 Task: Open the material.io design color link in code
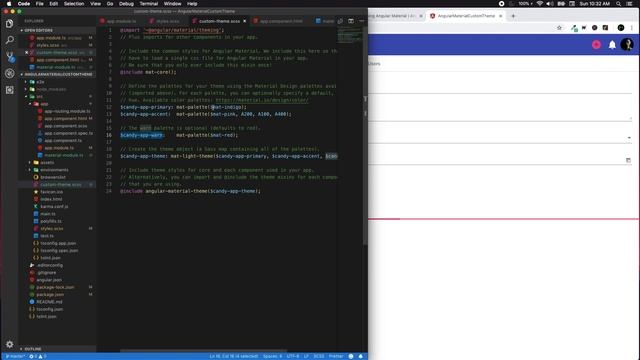click(x=262, y=100)
